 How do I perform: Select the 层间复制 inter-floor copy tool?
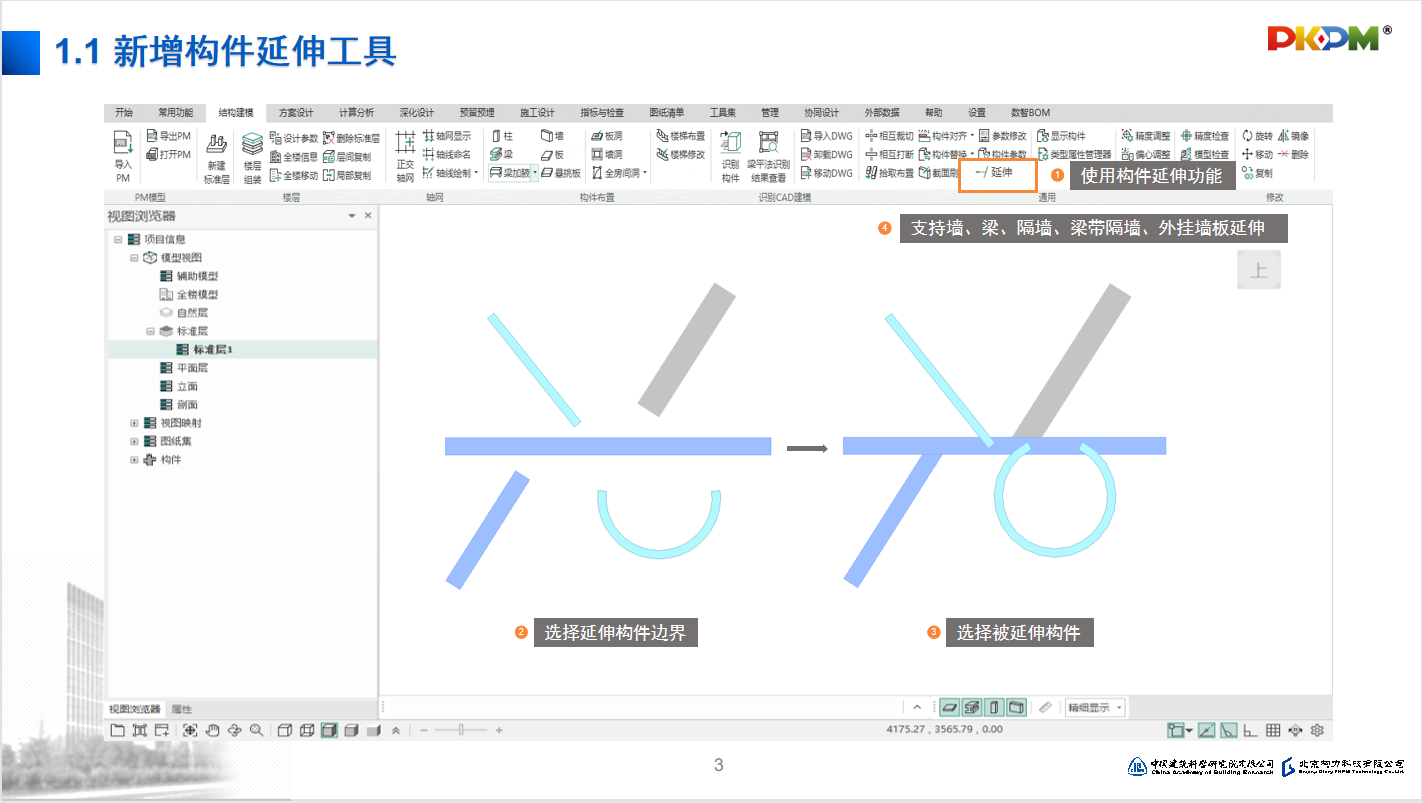point(347,155)
